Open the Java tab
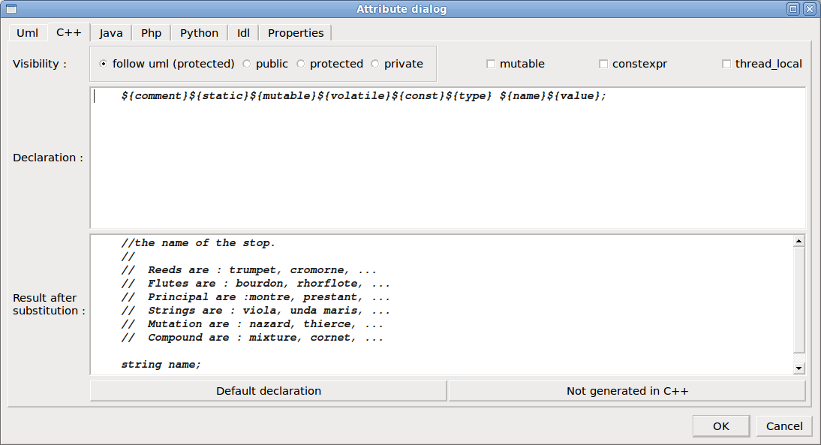This screenshot has height=445, width=821. click(111, 33)
